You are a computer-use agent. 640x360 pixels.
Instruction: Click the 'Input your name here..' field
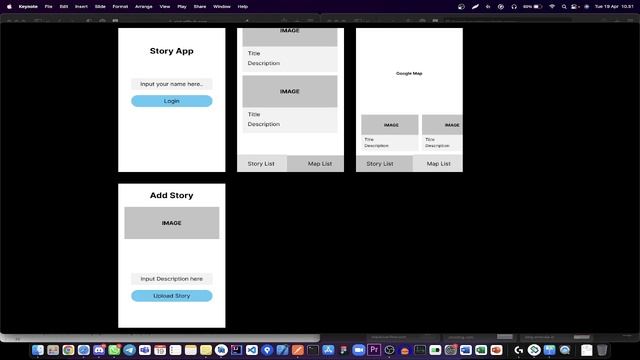pyautogui.click(x=172, y=84)
